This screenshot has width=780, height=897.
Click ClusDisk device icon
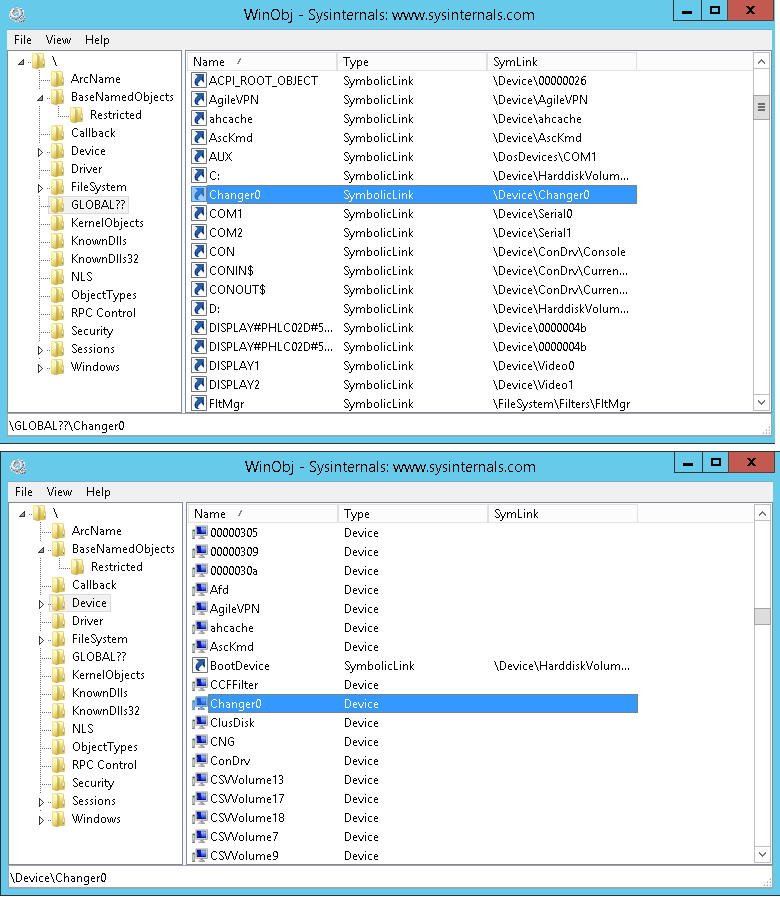pyautogui.click(x=200, y=723)
